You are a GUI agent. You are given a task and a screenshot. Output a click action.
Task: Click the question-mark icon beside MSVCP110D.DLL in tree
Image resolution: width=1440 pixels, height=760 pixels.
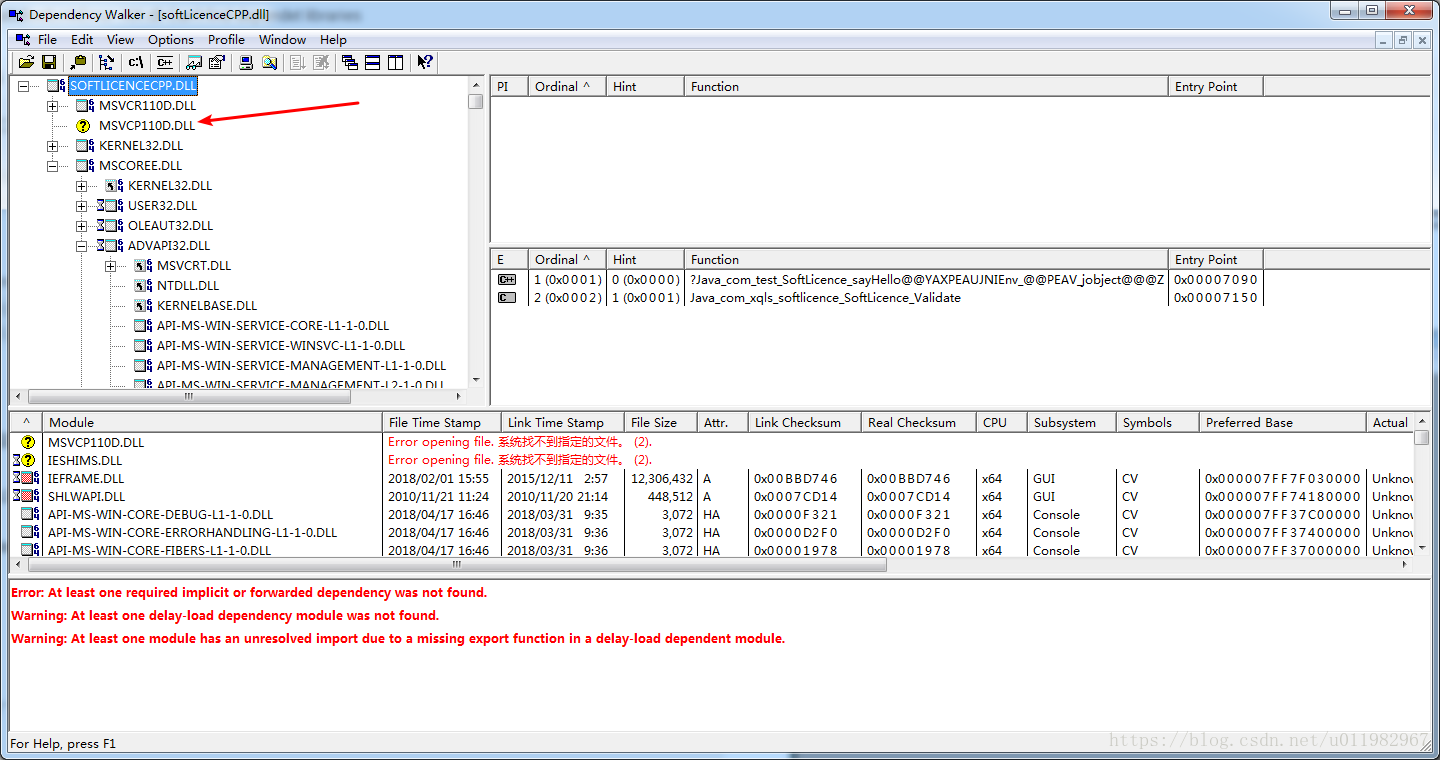[x=84, y=126]
